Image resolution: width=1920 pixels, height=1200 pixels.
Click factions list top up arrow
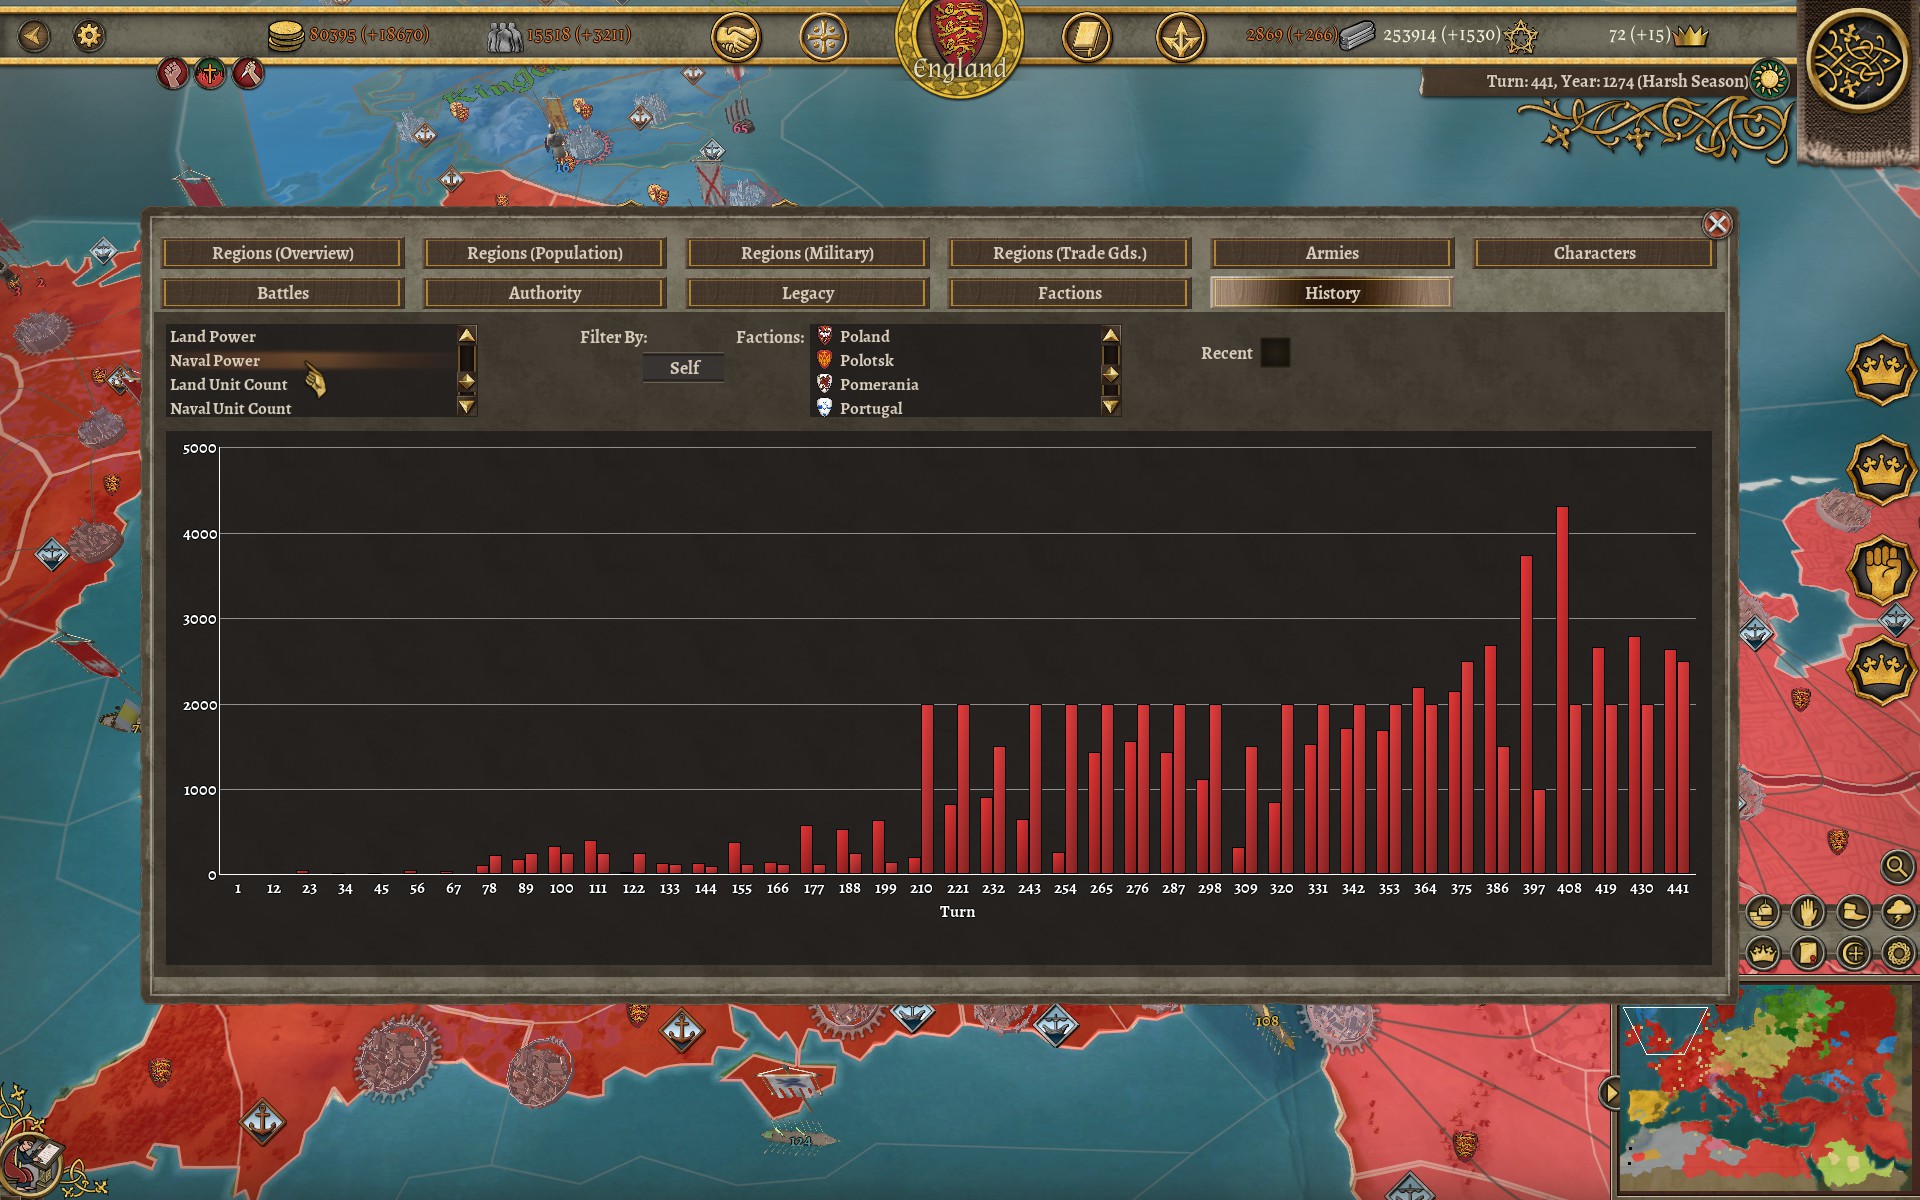point(1110,335)
